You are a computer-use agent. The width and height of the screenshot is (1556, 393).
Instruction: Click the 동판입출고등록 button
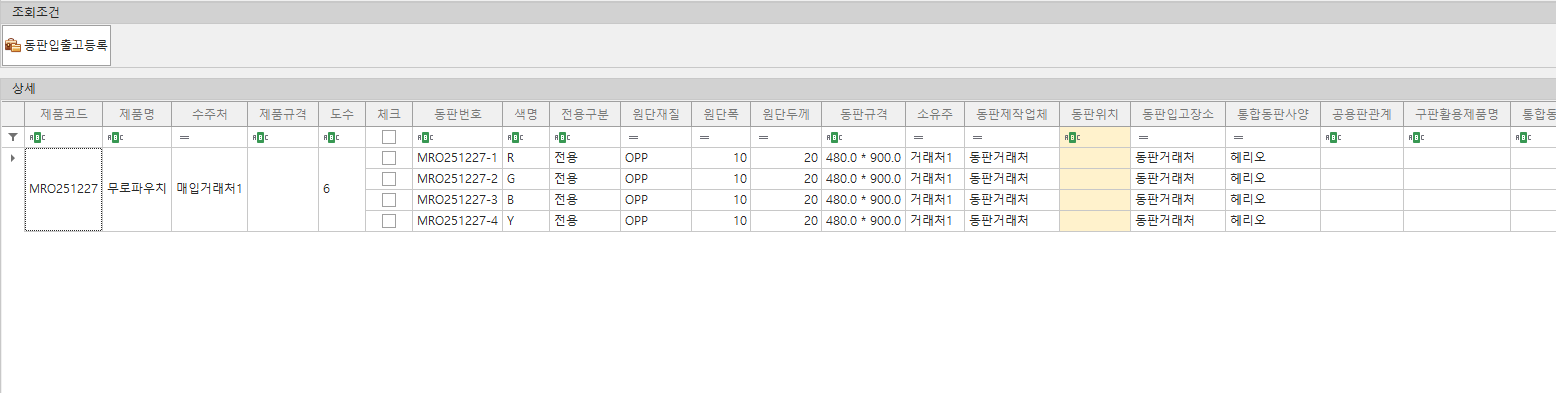point(56,45)
